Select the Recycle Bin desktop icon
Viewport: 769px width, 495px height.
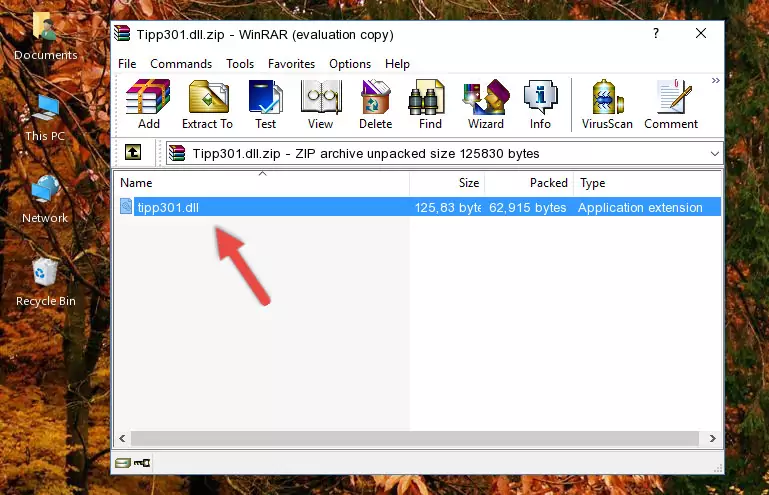46,283
